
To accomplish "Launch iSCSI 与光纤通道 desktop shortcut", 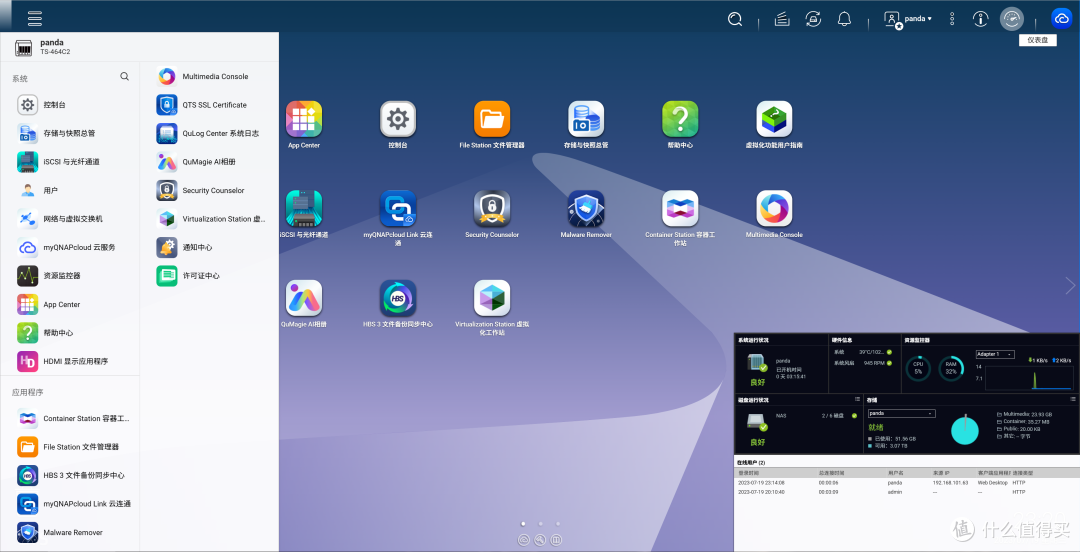I will [x=304, y=209].
